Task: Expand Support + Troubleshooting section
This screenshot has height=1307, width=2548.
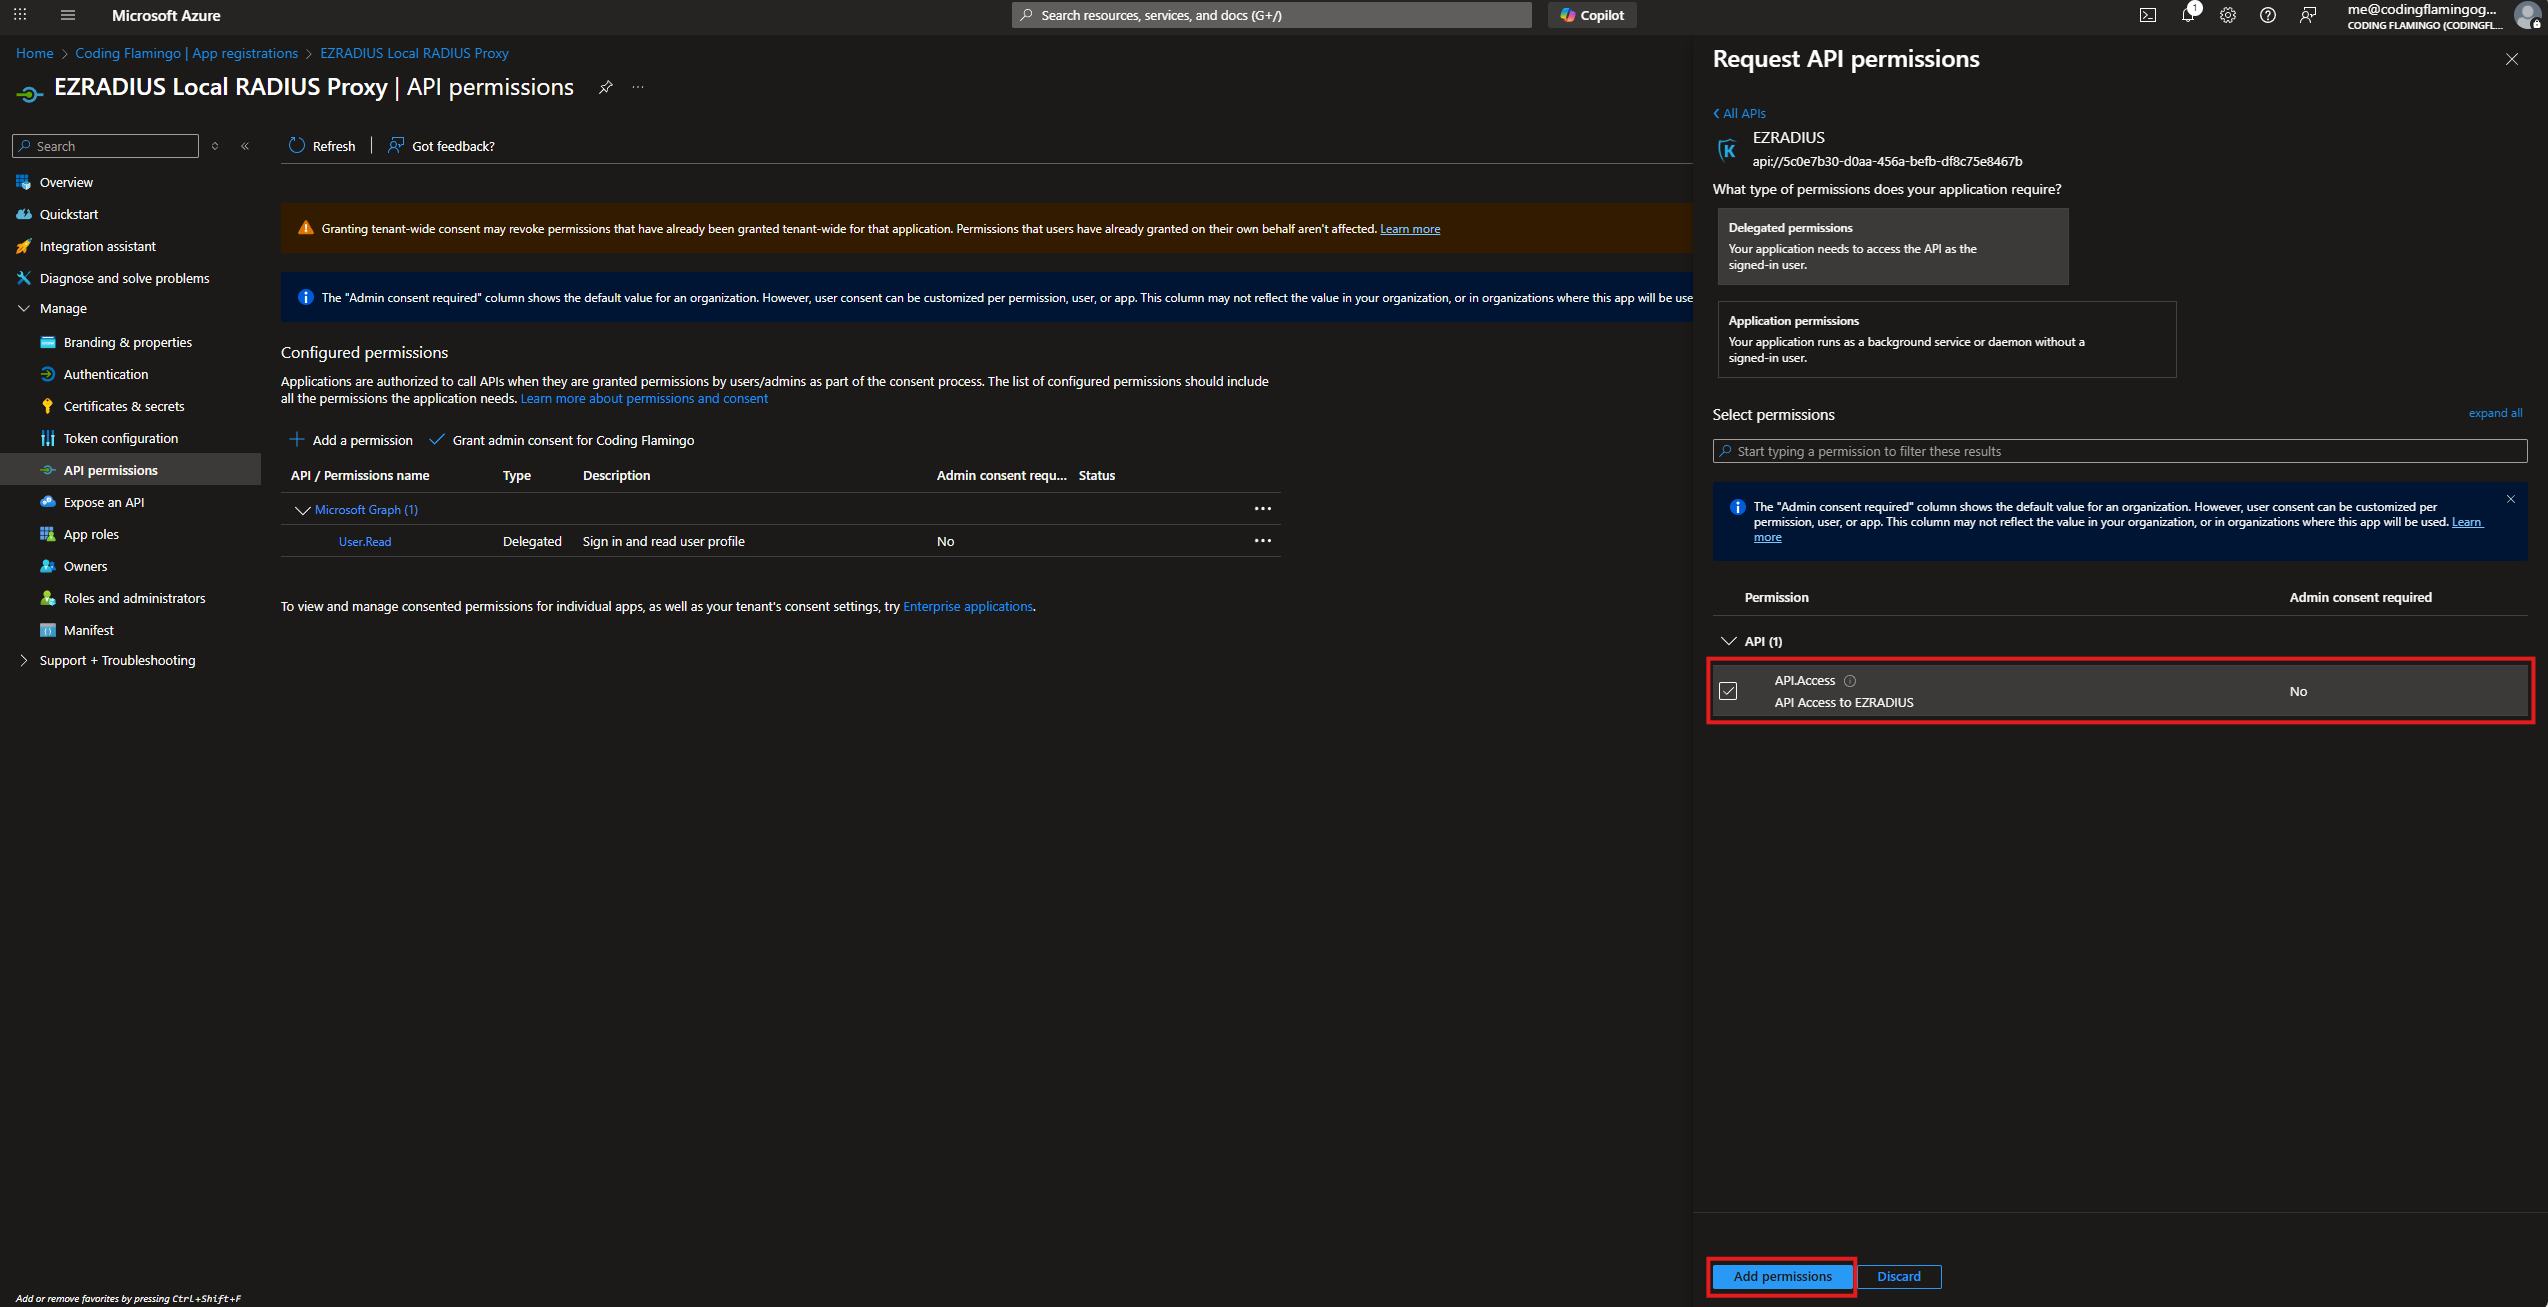Action: pyautogui.click(x=24, y=660)
